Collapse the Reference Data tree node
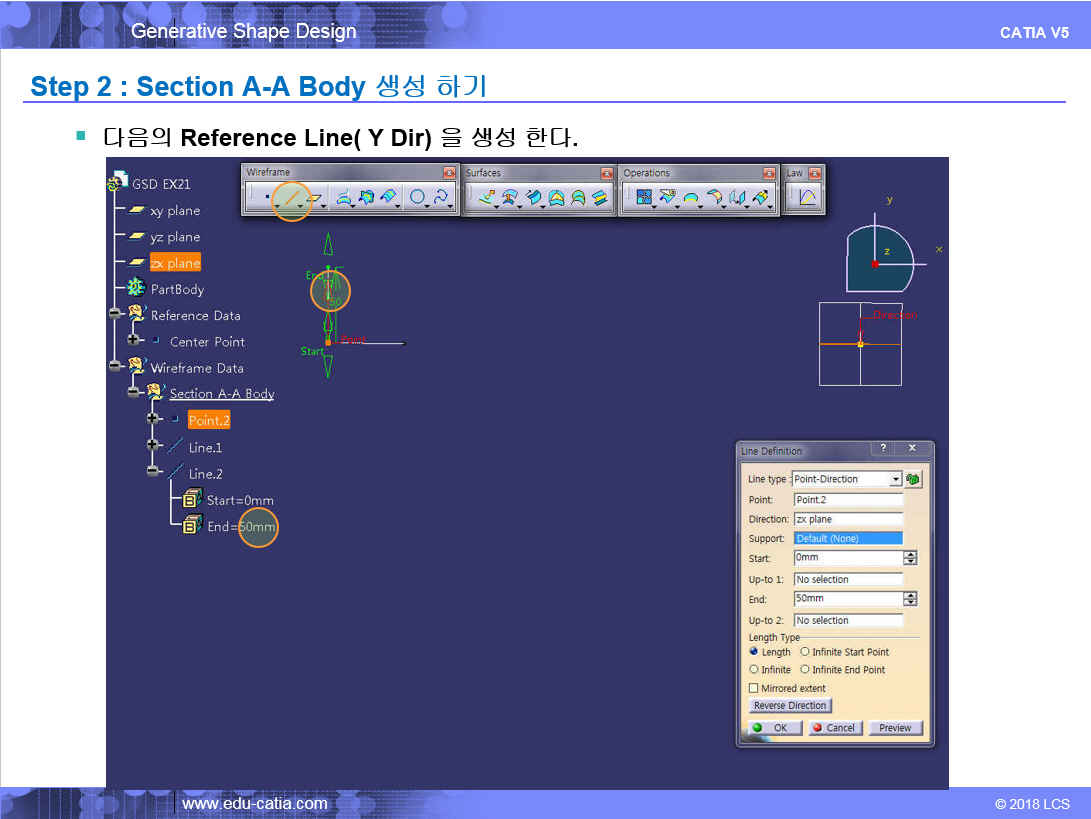This screenshot has height=819, width=1091. [x=115, y=314]
